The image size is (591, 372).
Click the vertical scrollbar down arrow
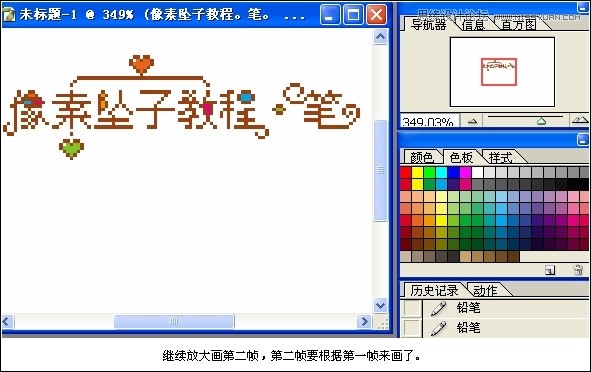point(380,305)
